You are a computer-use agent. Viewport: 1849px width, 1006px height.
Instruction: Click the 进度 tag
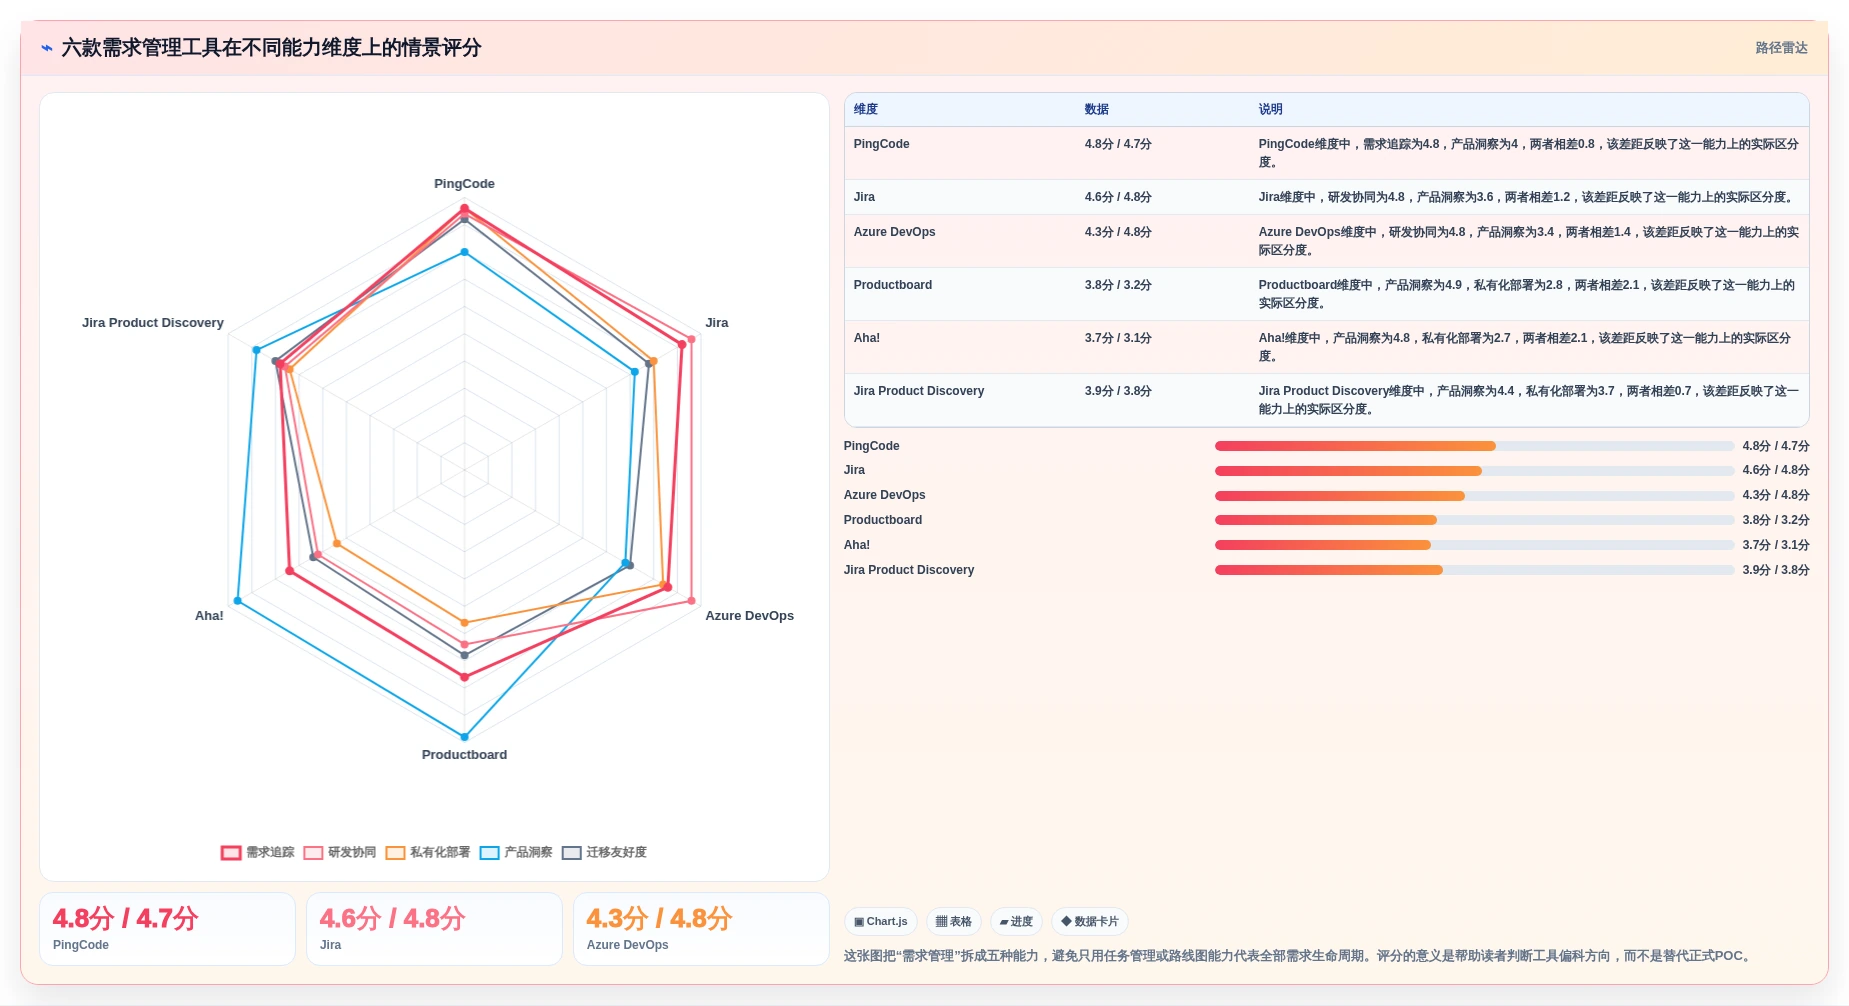[x=1016, y=921]
